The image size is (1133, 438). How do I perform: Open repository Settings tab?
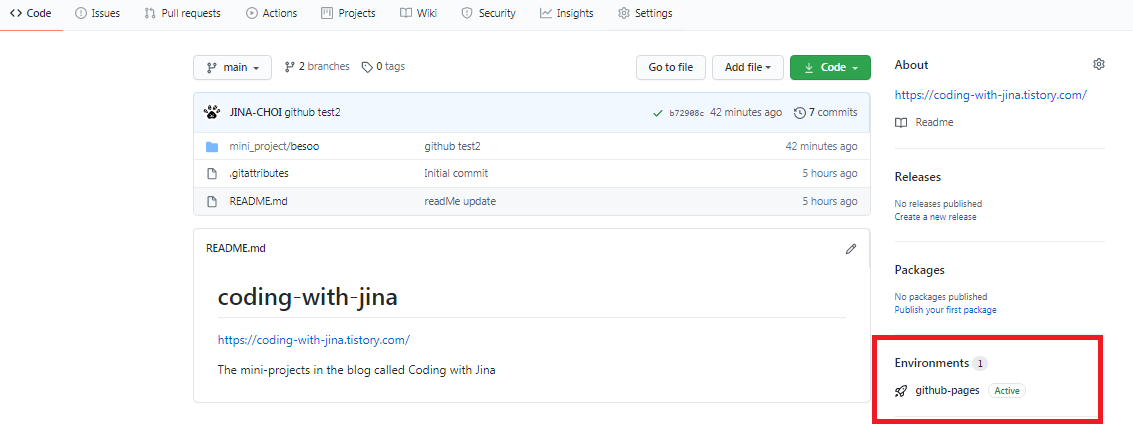click(645, 13)
